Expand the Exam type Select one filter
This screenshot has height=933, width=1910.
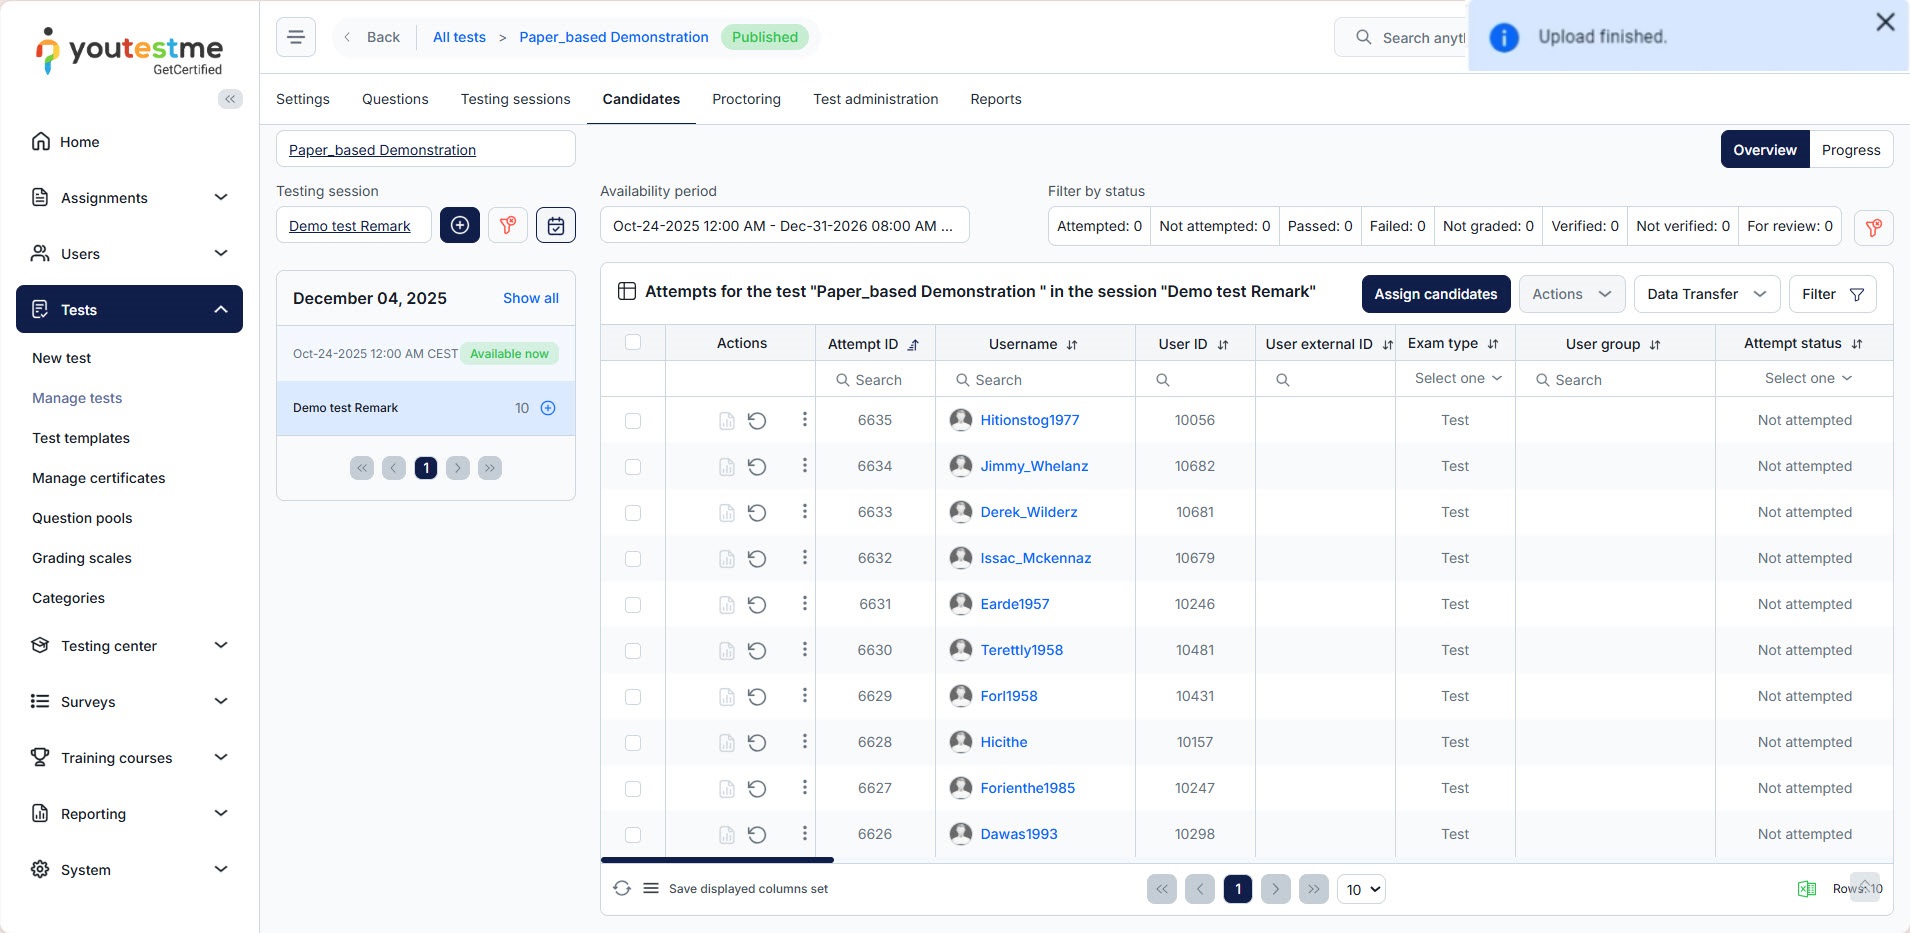pos(1456,379)
